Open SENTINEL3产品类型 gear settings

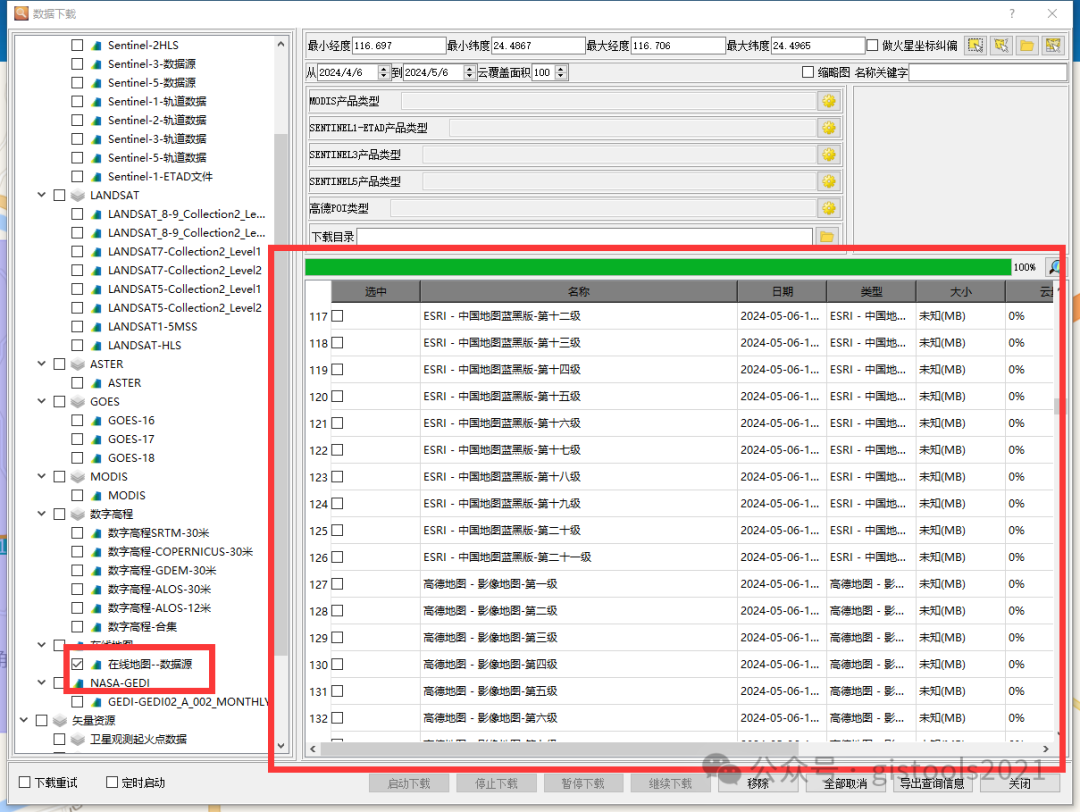pyautogui.click(x=829, y=155)
